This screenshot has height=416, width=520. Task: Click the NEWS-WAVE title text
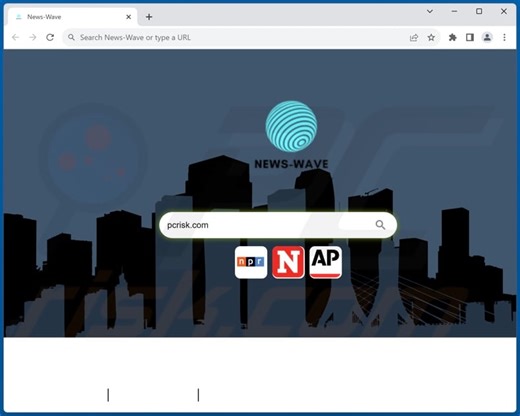291,164
